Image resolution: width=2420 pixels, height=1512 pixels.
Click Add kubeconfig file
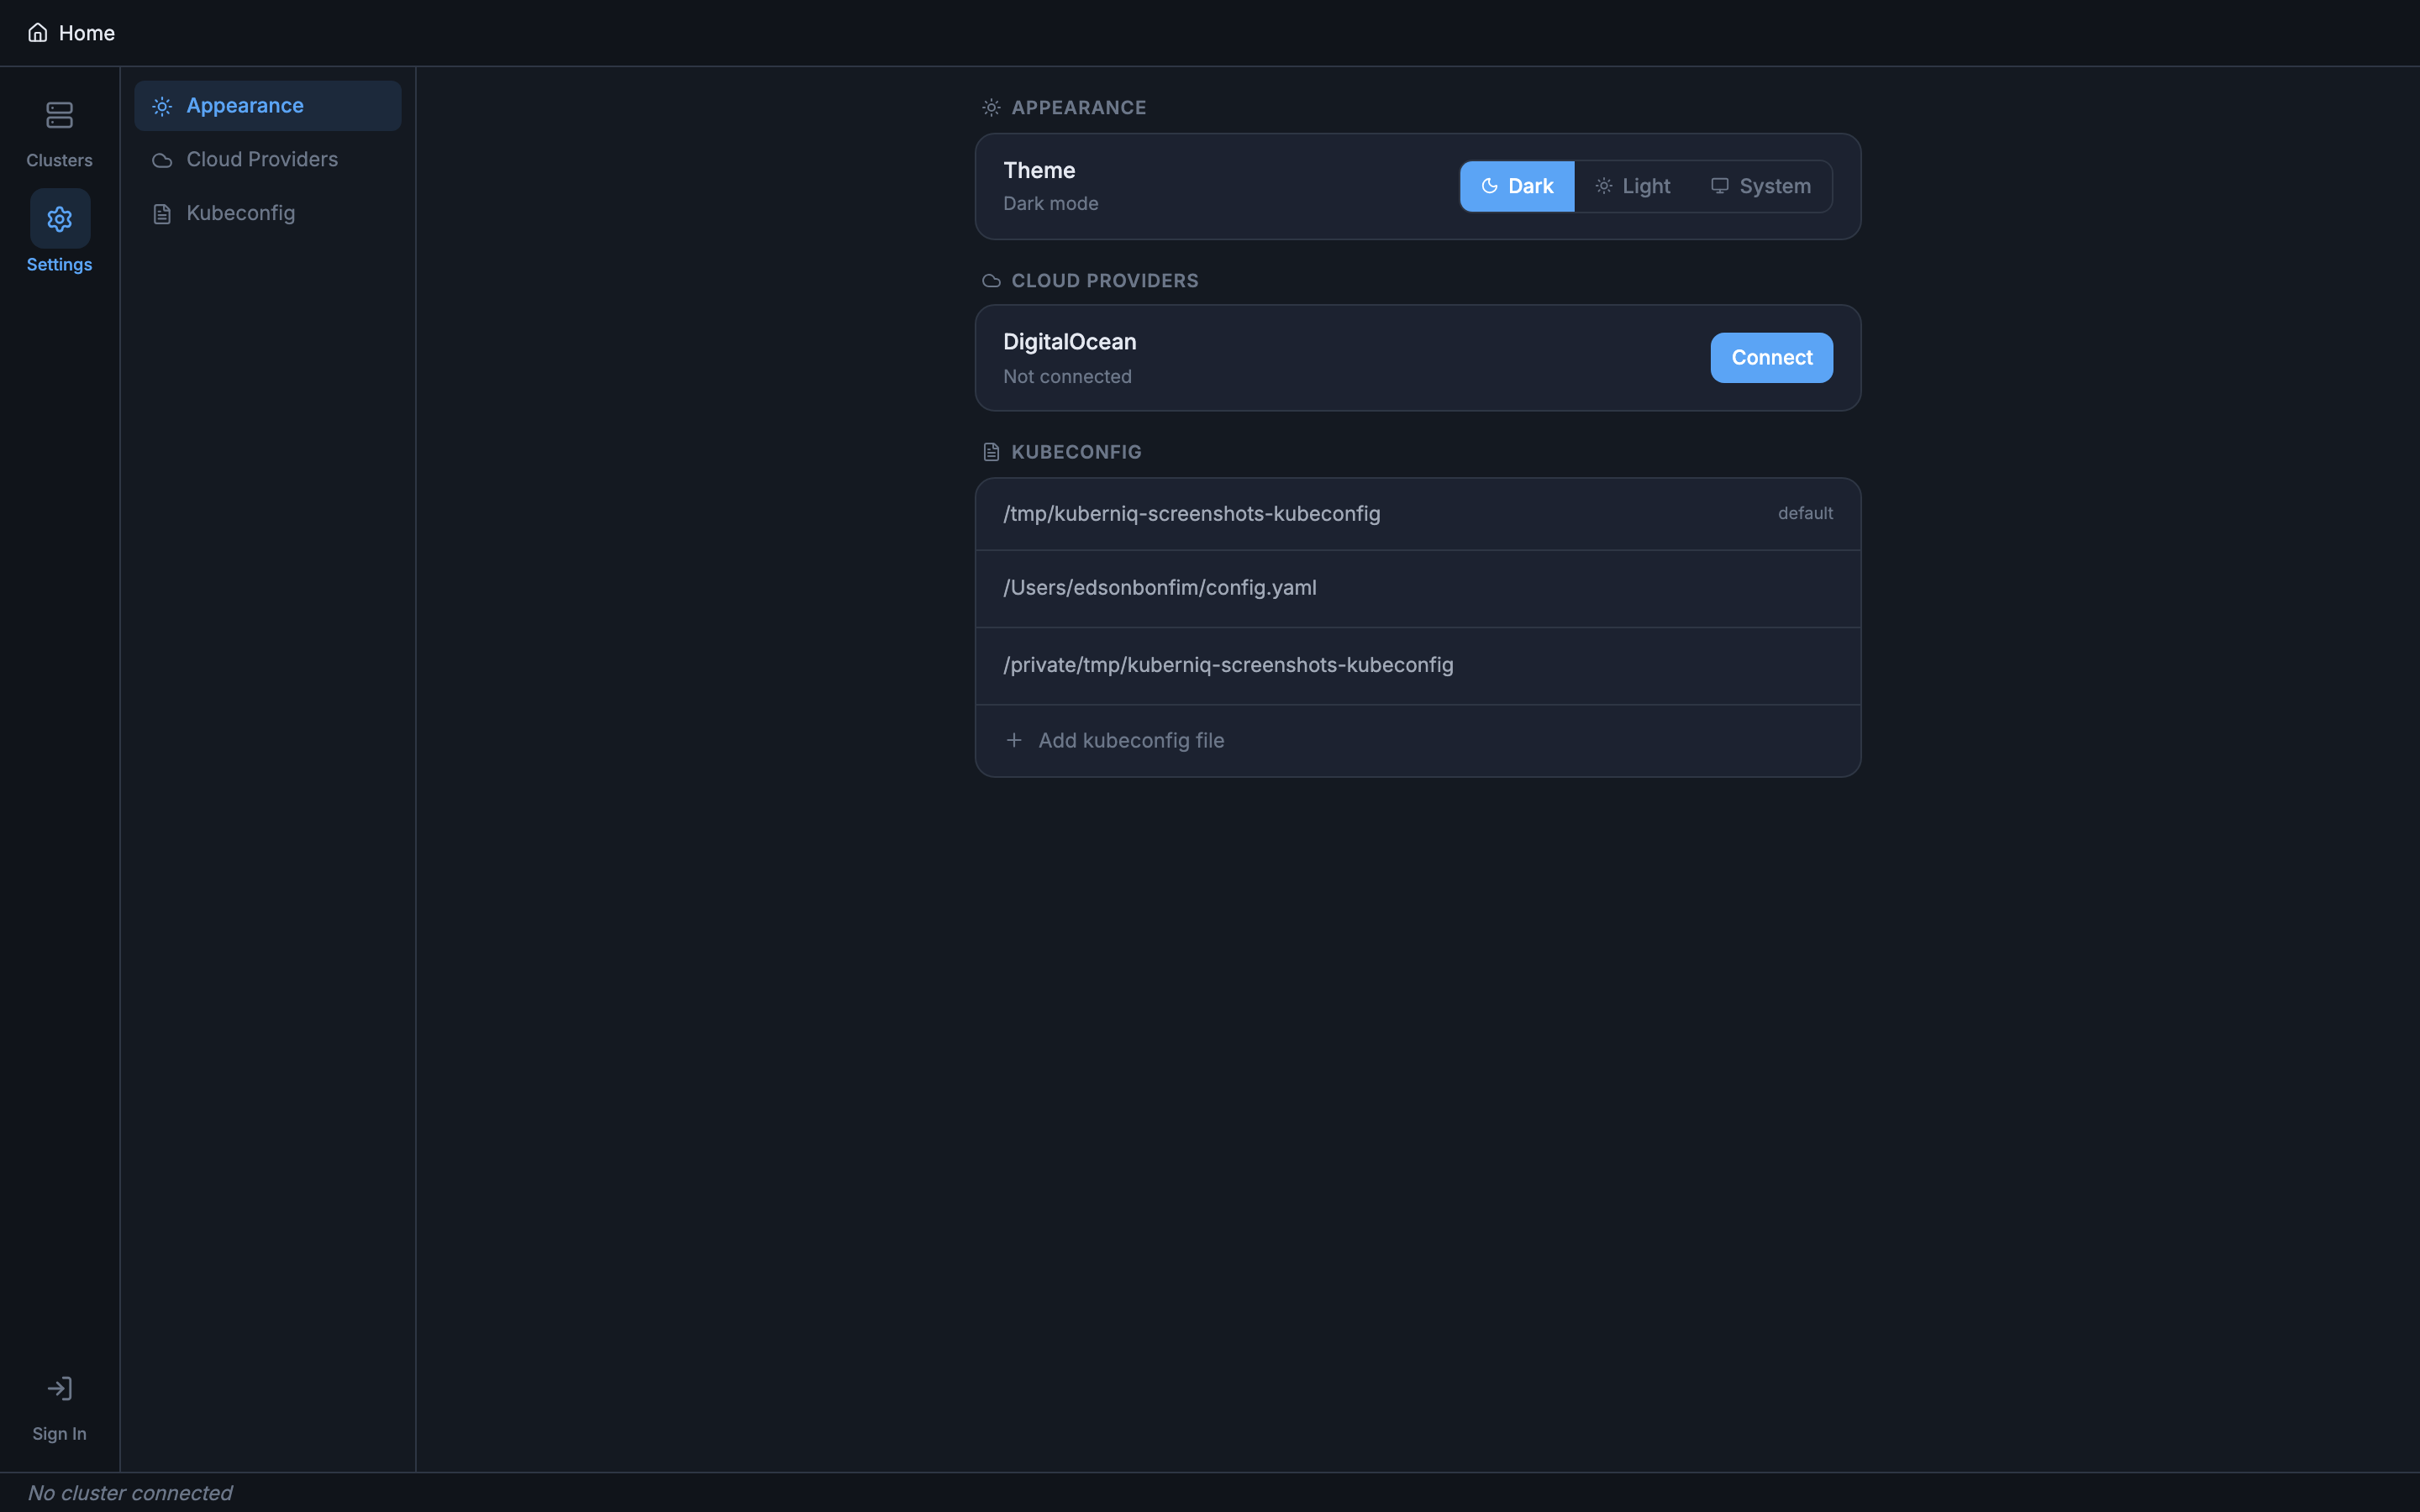tap(1130, 740)
